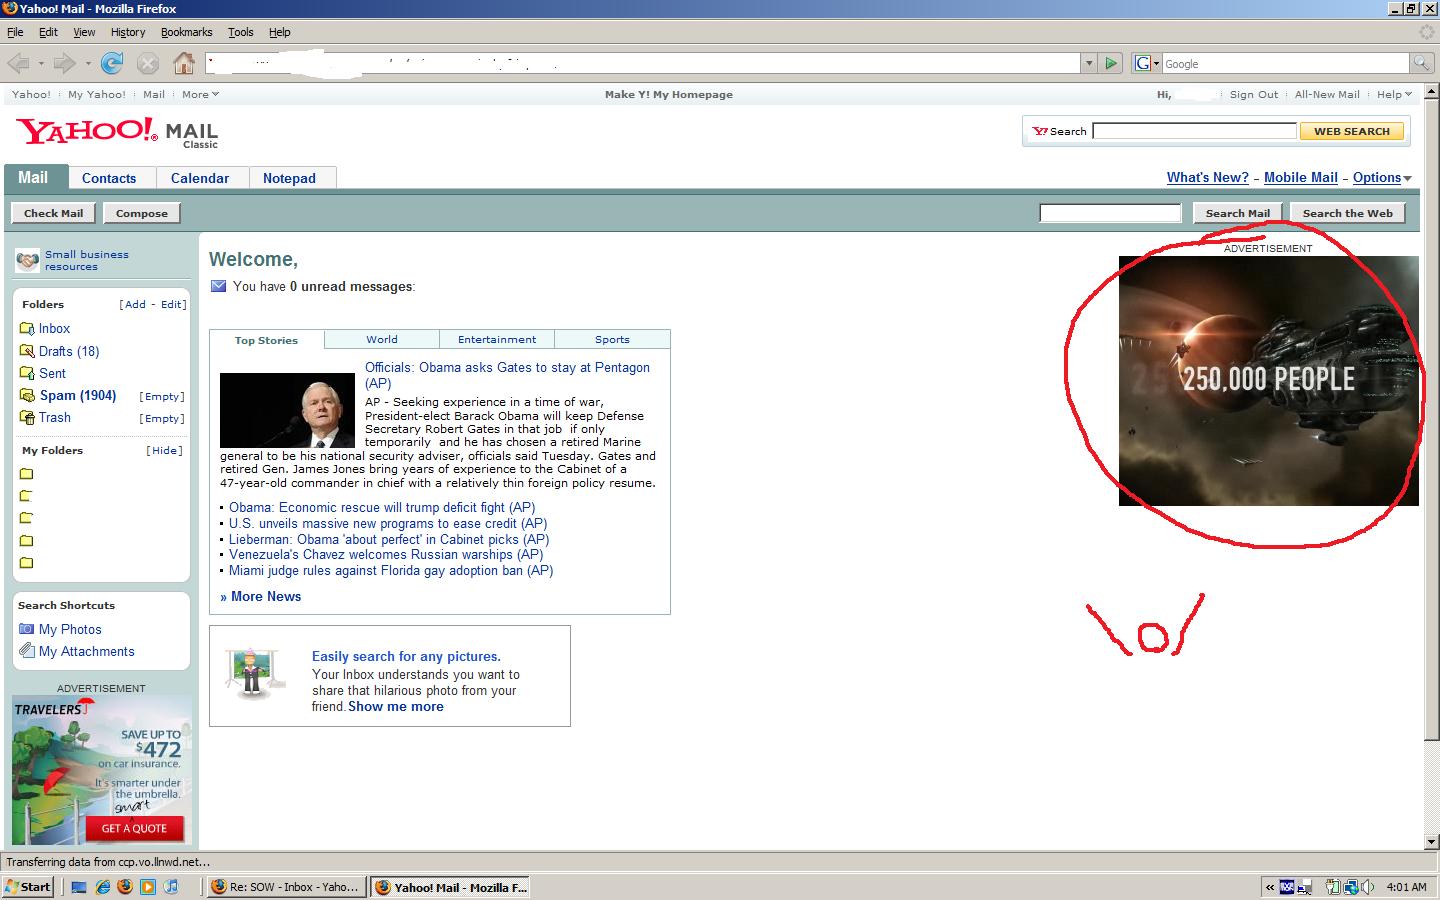1440x900 pixels.
Task: Open the Bookmarks menu
Action: (186, 32)
